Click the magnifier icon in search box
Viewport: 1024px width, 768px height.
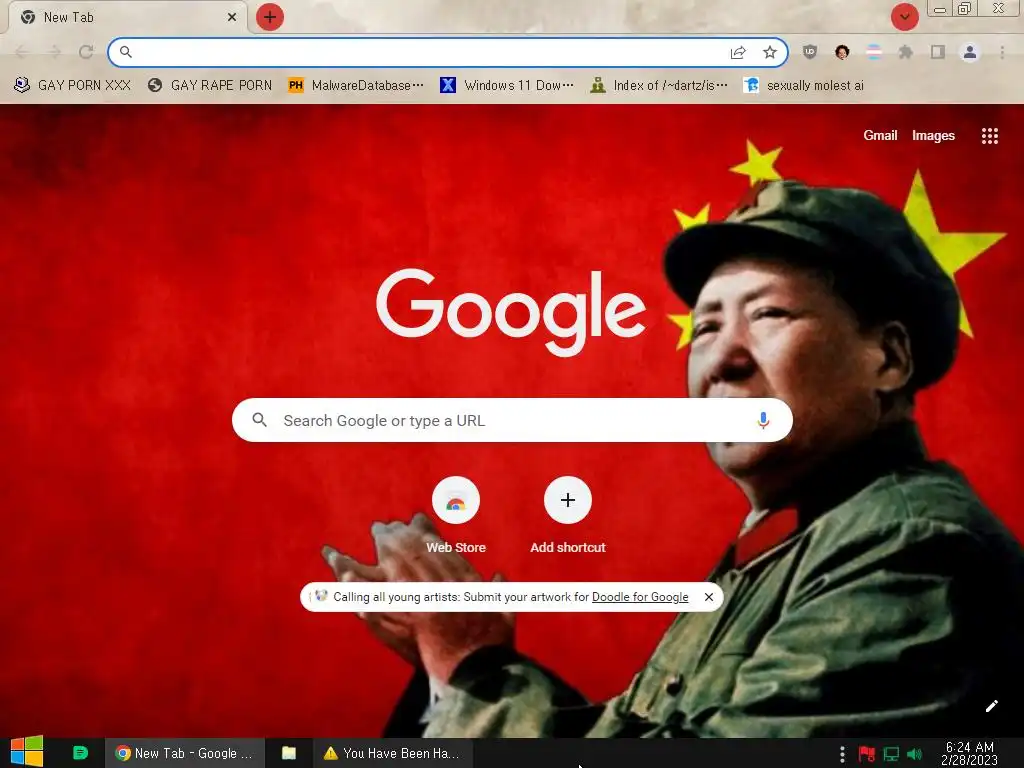[259, 420]
